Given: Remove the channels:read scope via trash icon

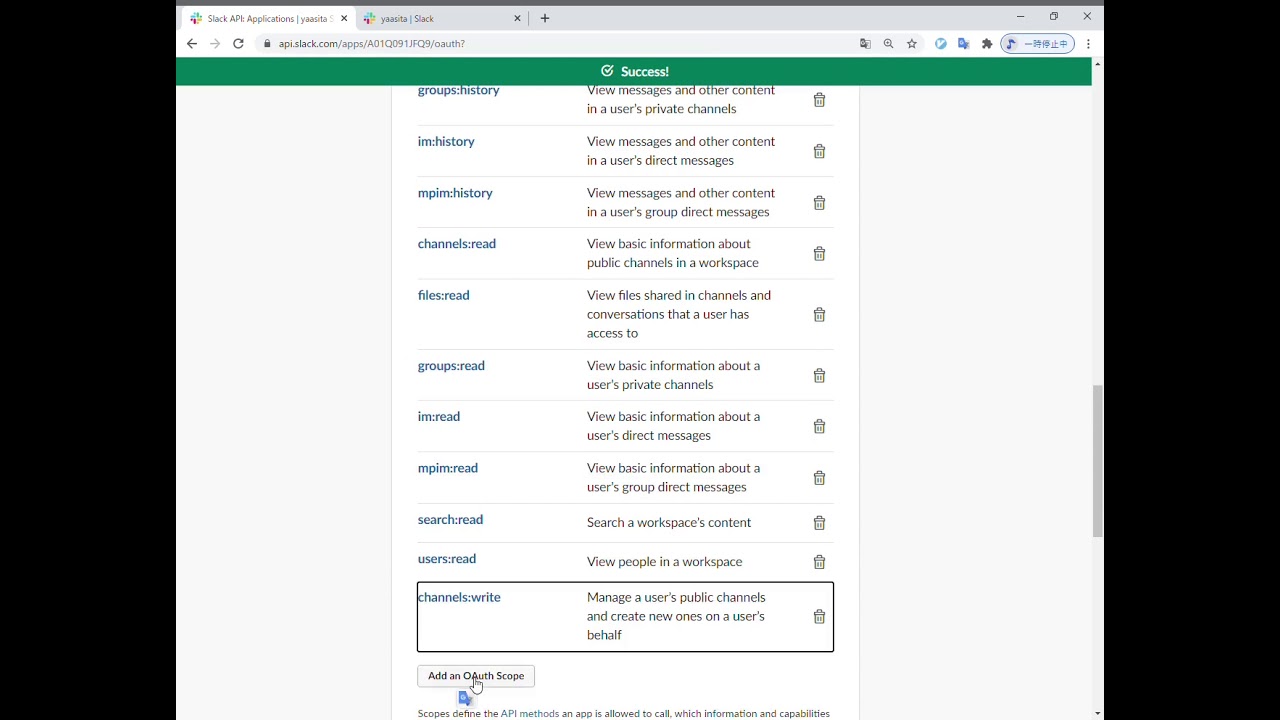Looking at the screenshot, I should (x=819, y=254).
